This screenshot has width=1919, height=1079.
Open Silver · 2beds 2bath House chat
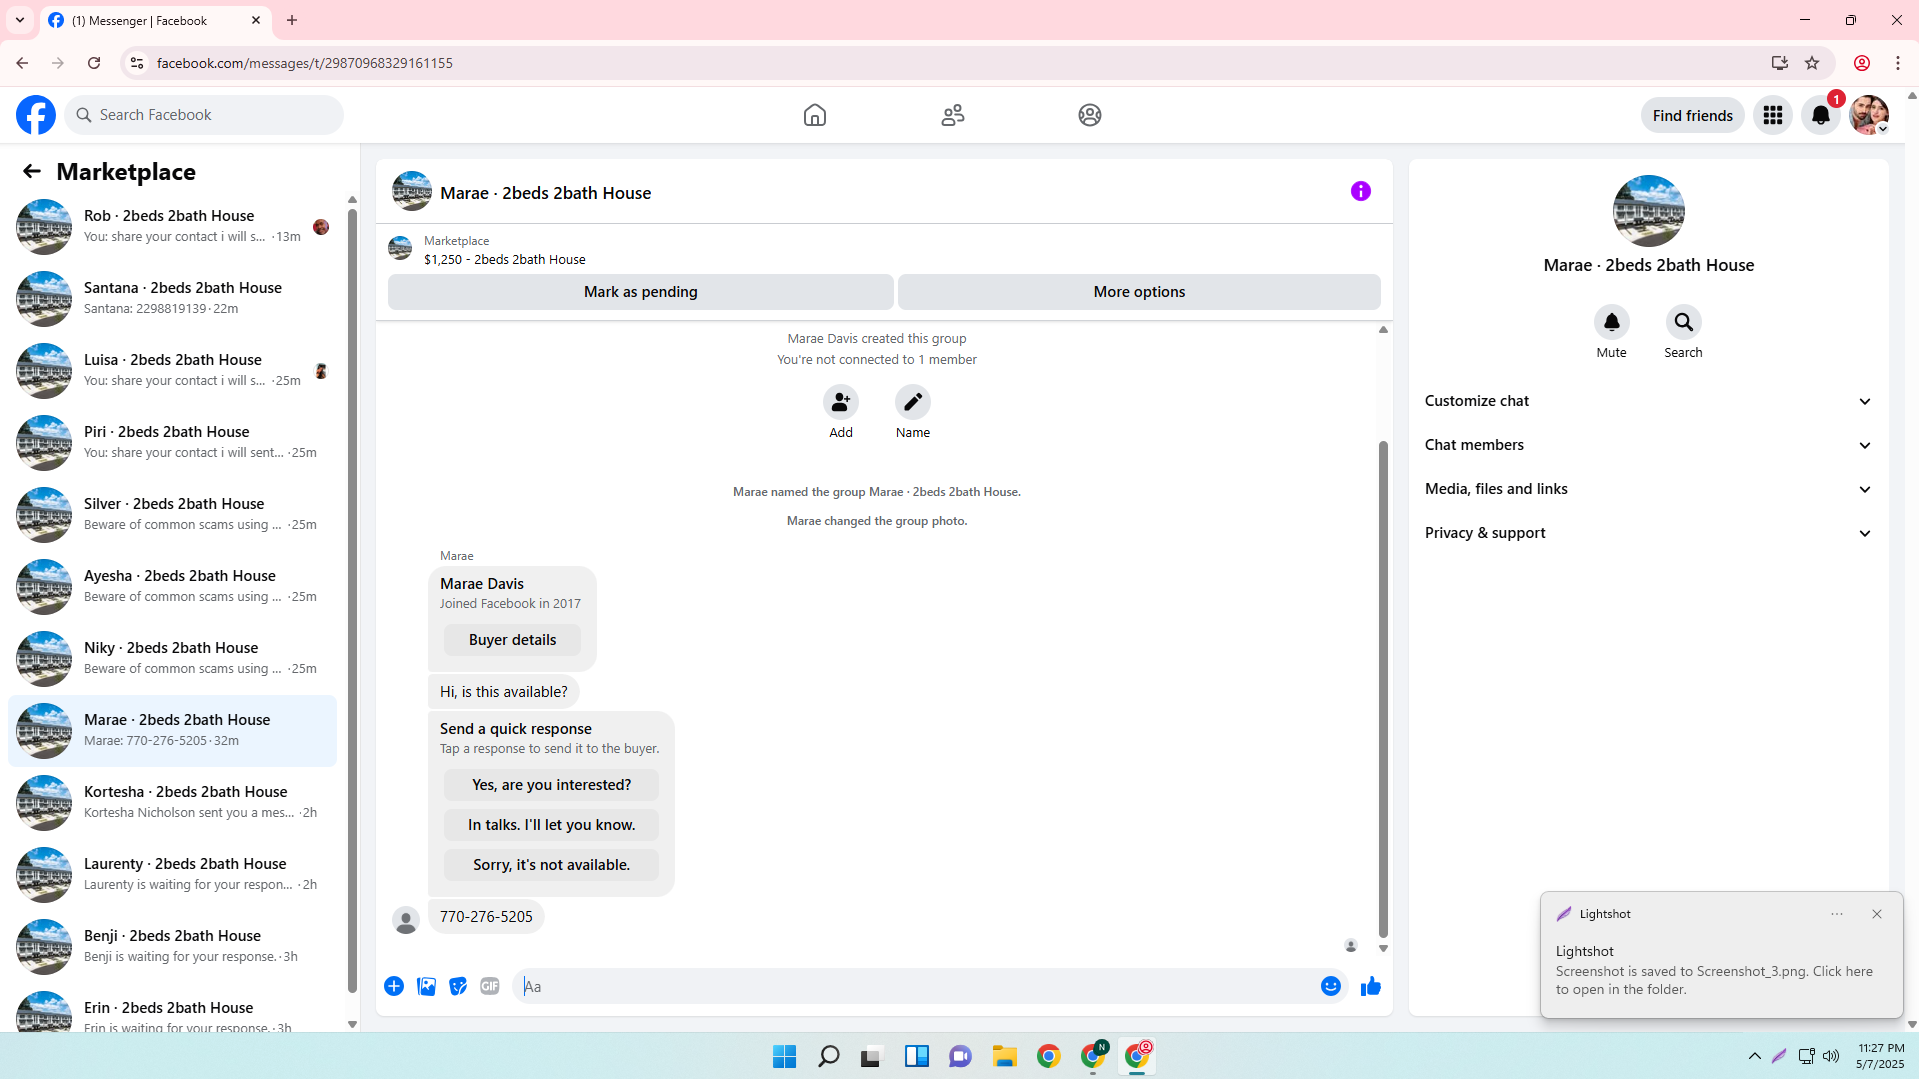(x=172, y=515)
